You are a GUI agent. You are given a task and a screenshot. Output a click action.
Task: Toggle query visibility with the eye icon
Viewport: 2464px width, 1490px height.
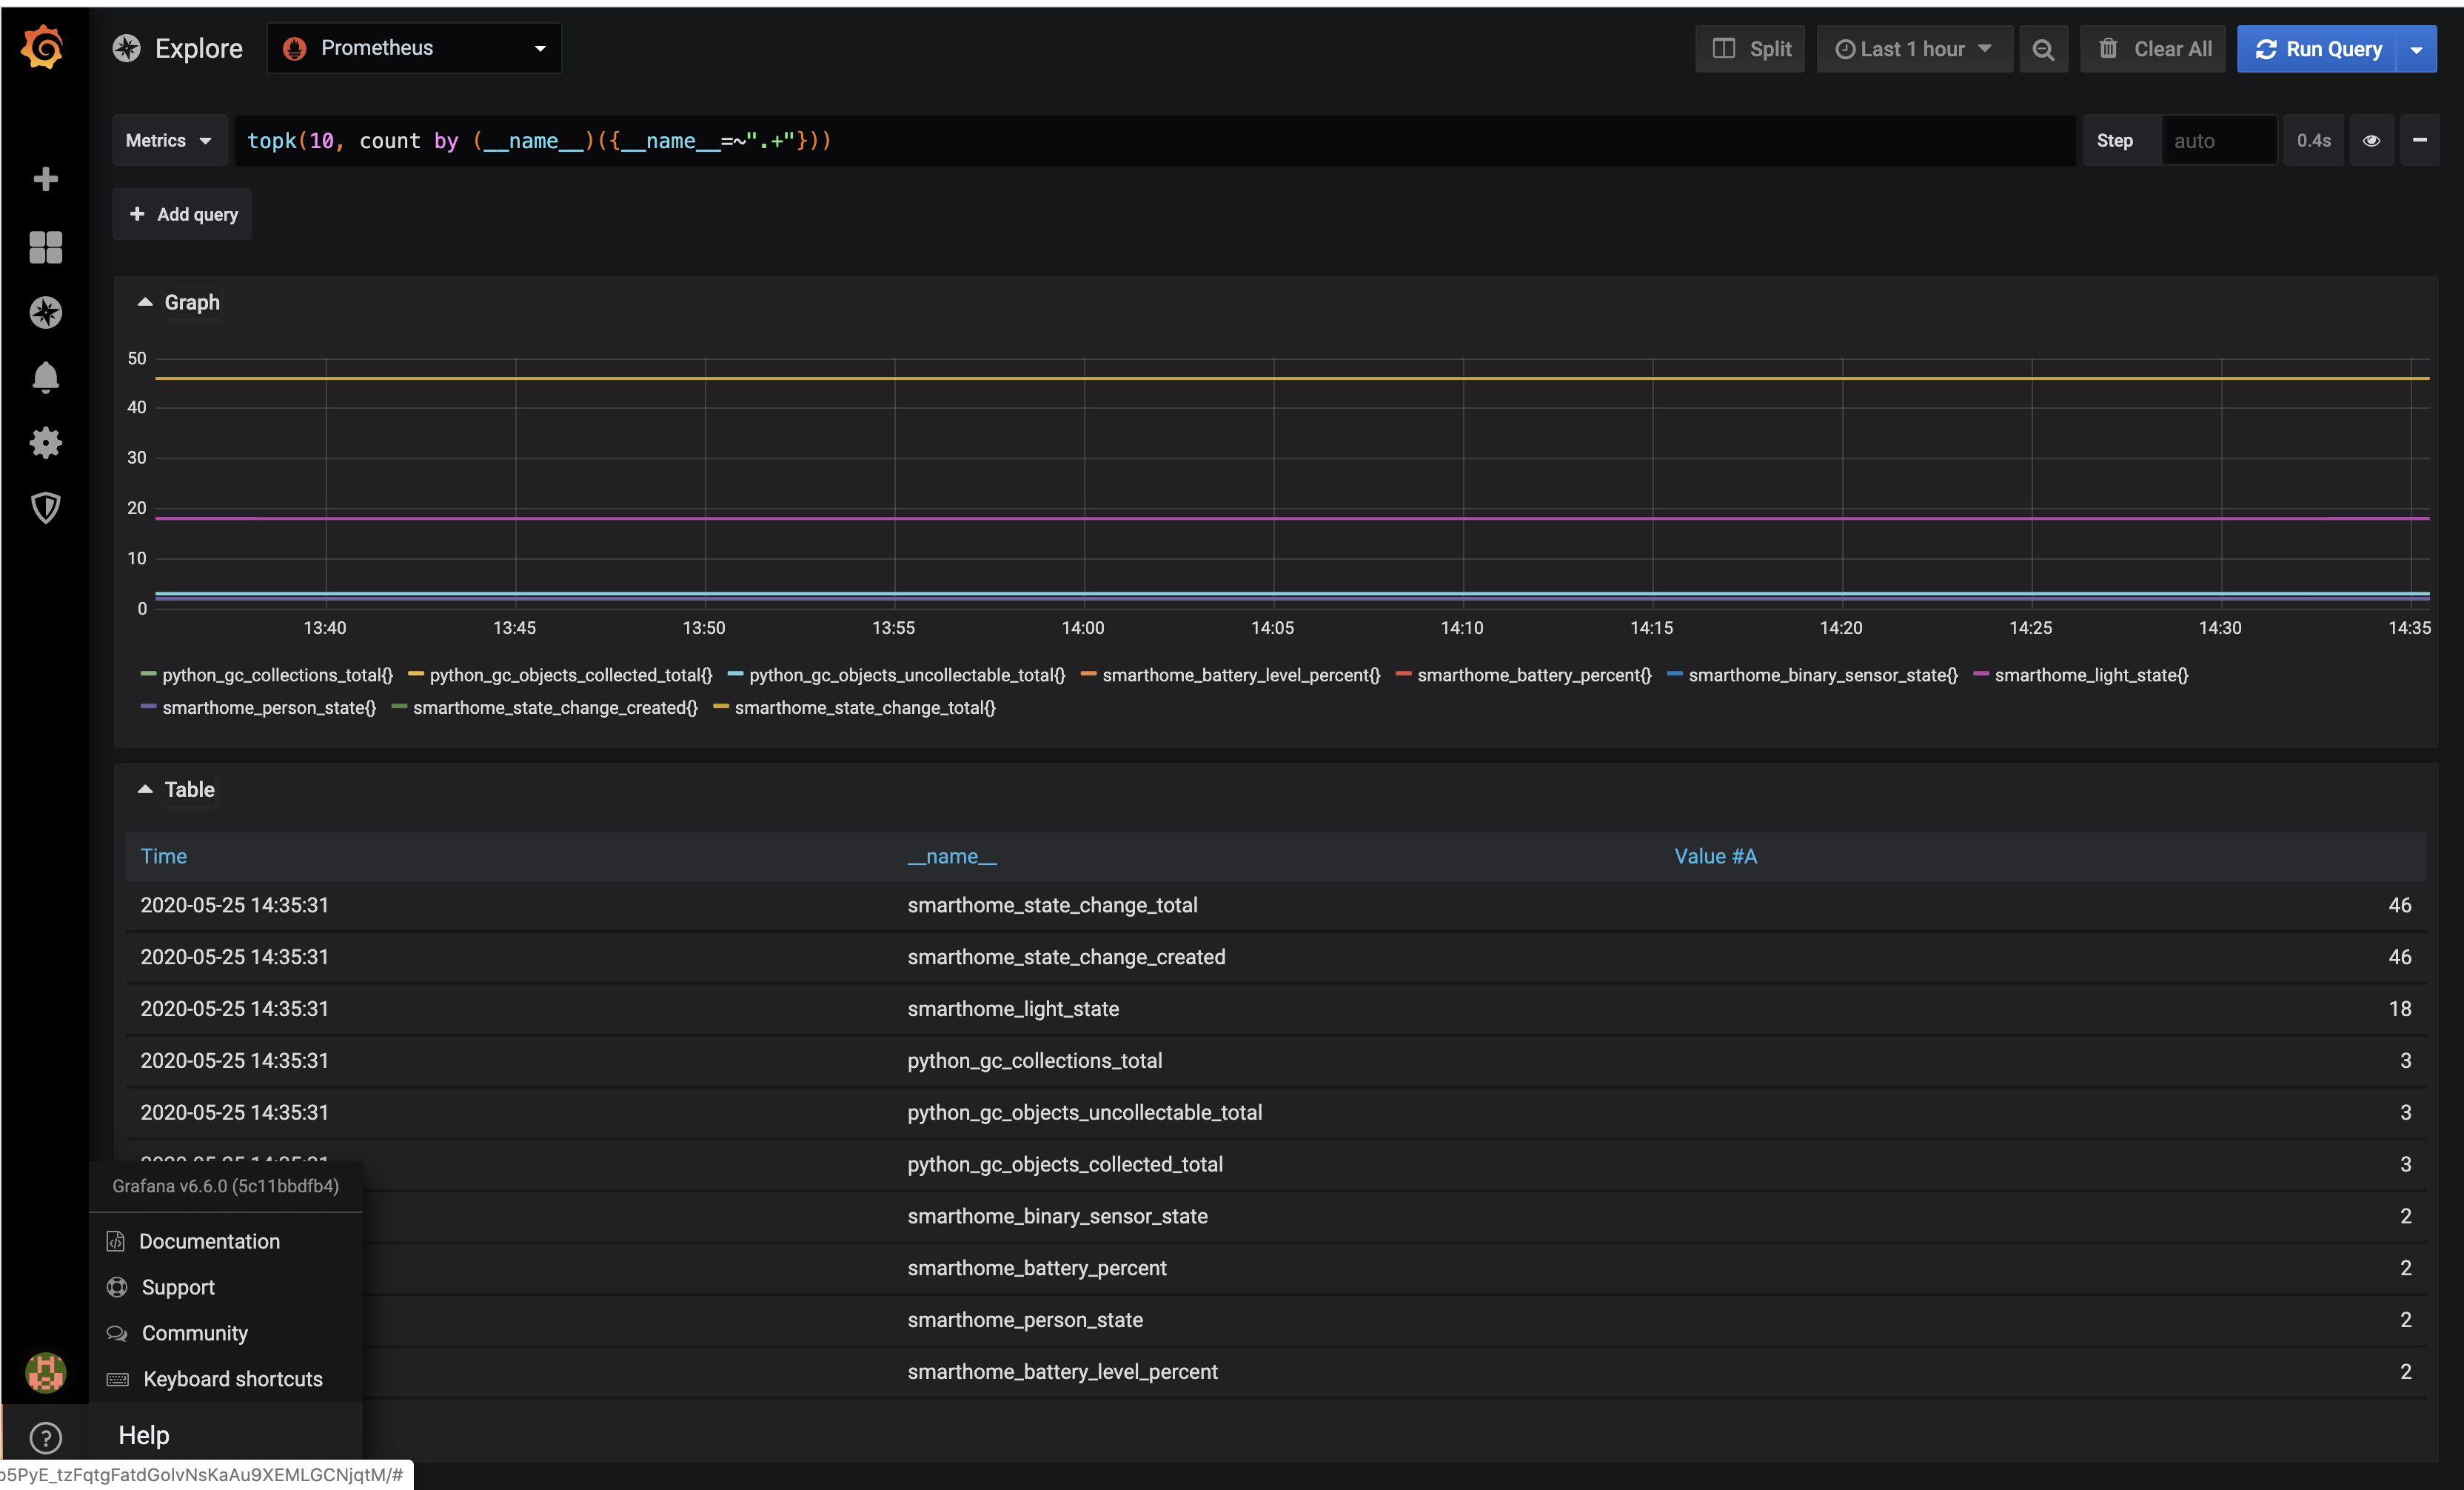point(2372,140)
